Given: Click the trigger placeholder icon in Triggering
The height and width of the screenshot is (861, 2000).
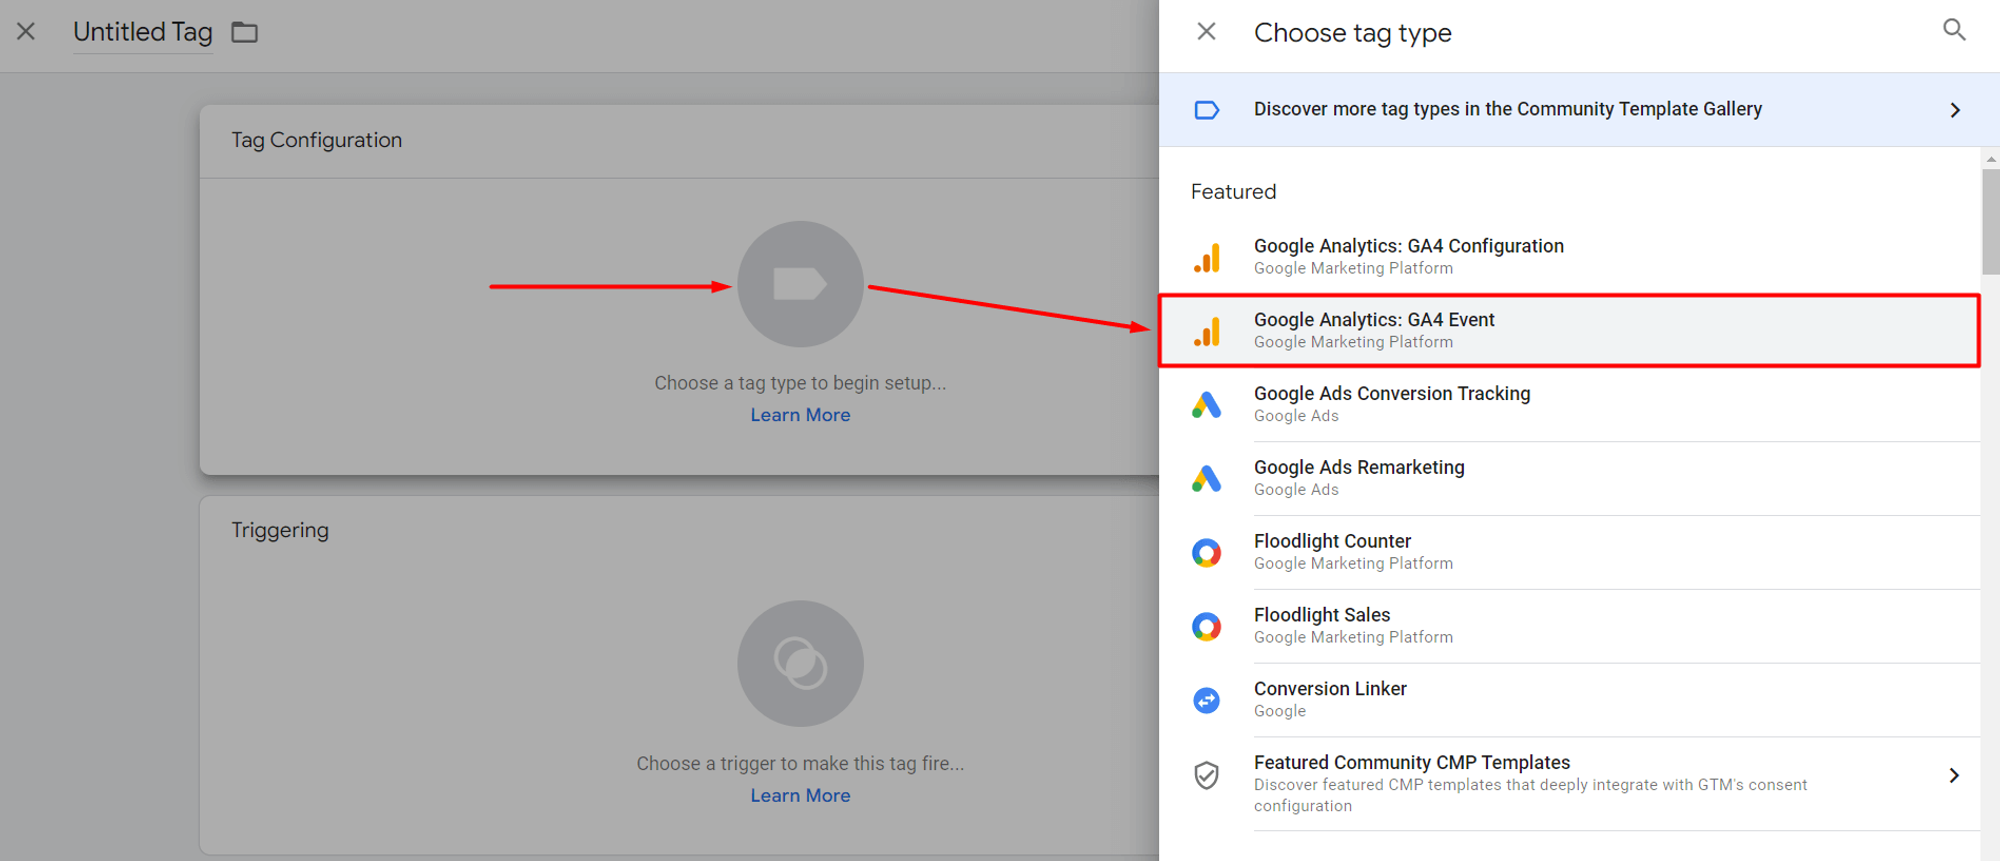Looking at the screenshot, I should tap(800, 664).
